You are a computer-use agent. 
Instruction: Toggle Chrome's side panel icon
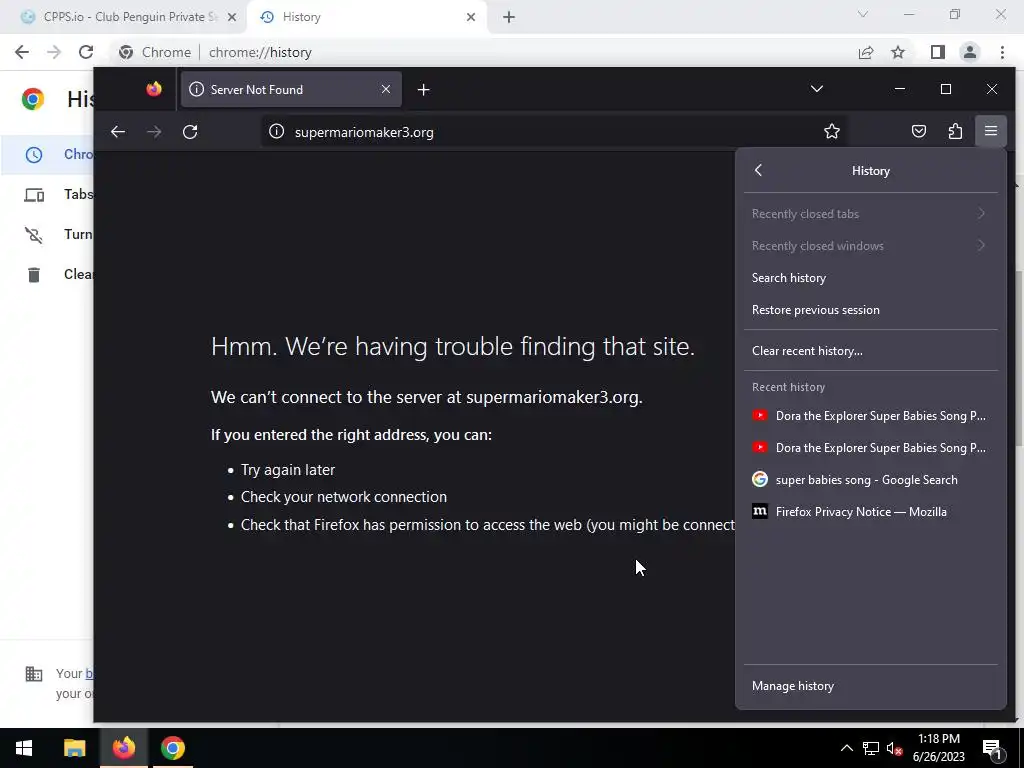click(938, 52)
